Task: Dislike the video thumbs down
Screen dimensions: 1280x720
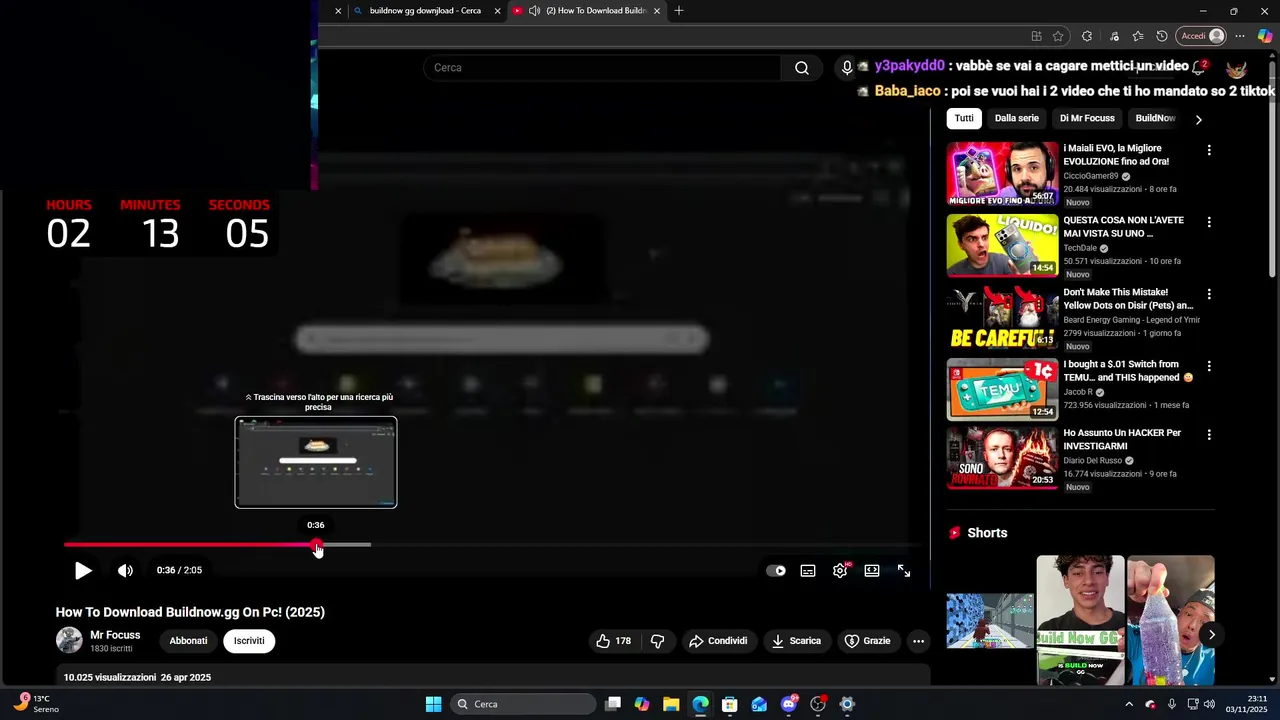Action: point(658,641)
